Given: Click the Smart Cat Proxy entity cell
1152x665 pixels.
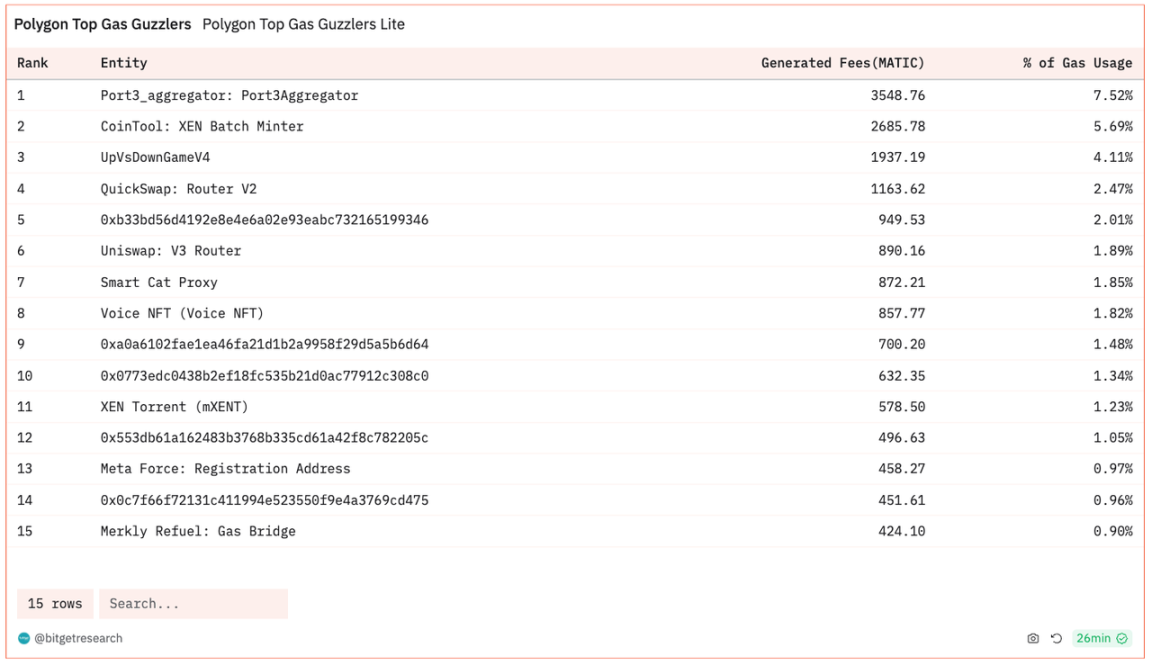Looking at the screenshot, I should point(159,282).
